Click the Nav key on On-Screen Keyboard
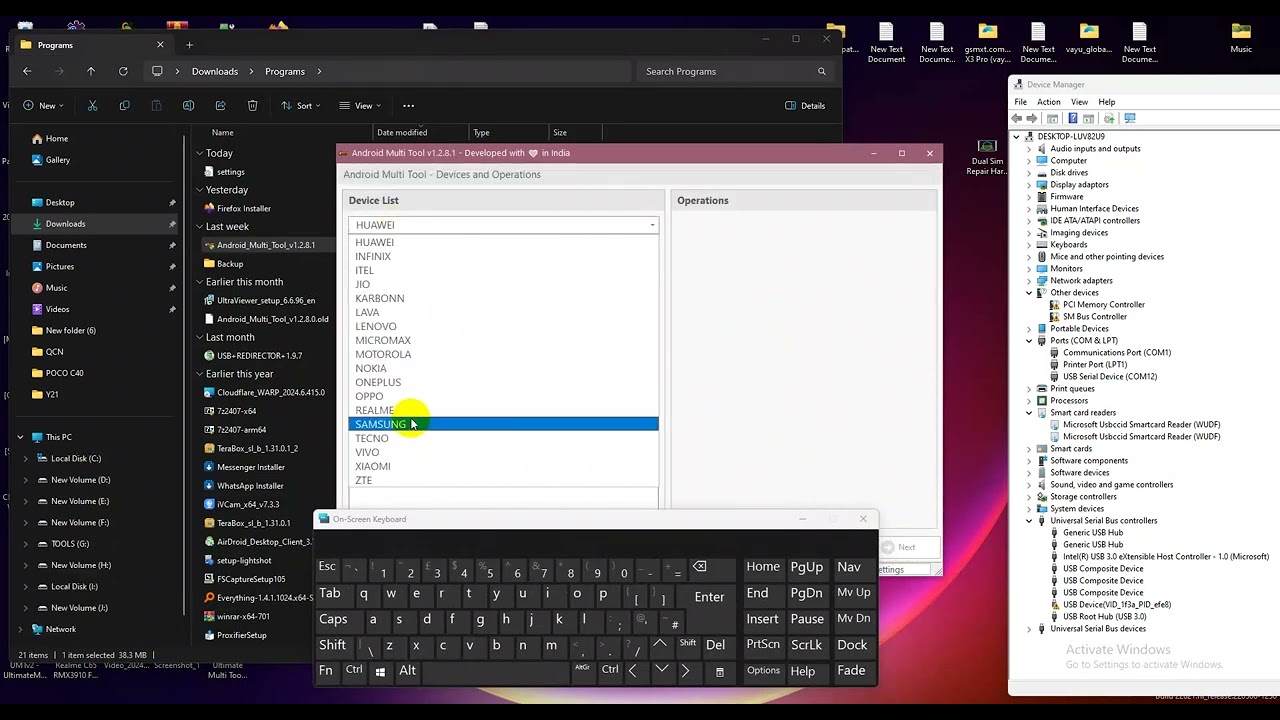Viewport: 1280px width, 720px height. pos(849,567)
